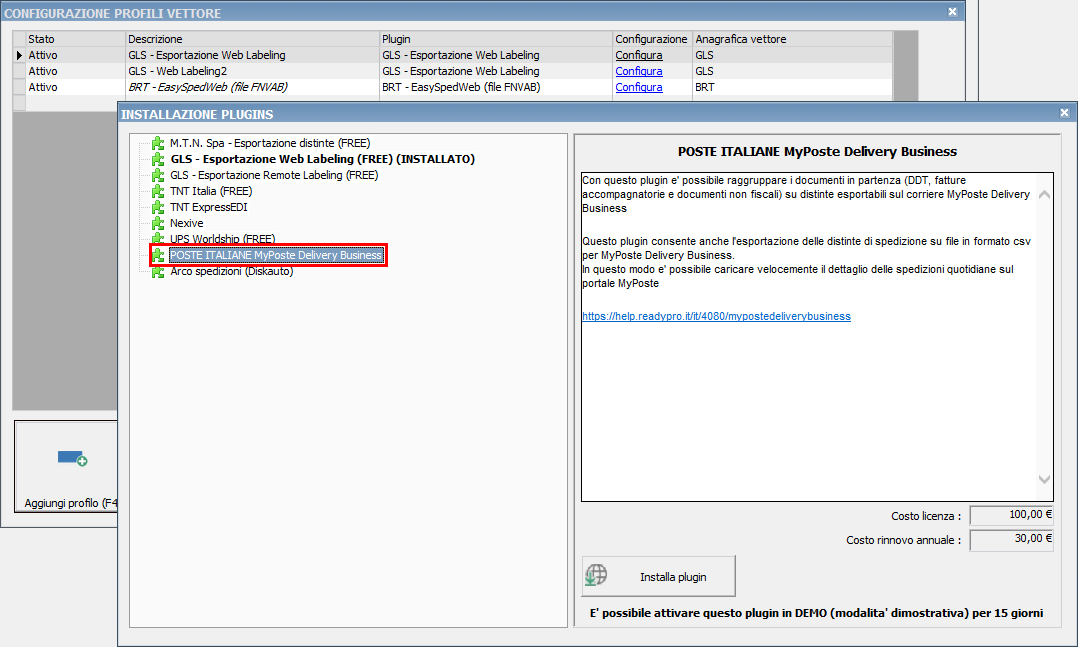Select TNT ExpressEDI plugin
The height and width of the screenshot is (647, 1078).
(x=209, y=207)
